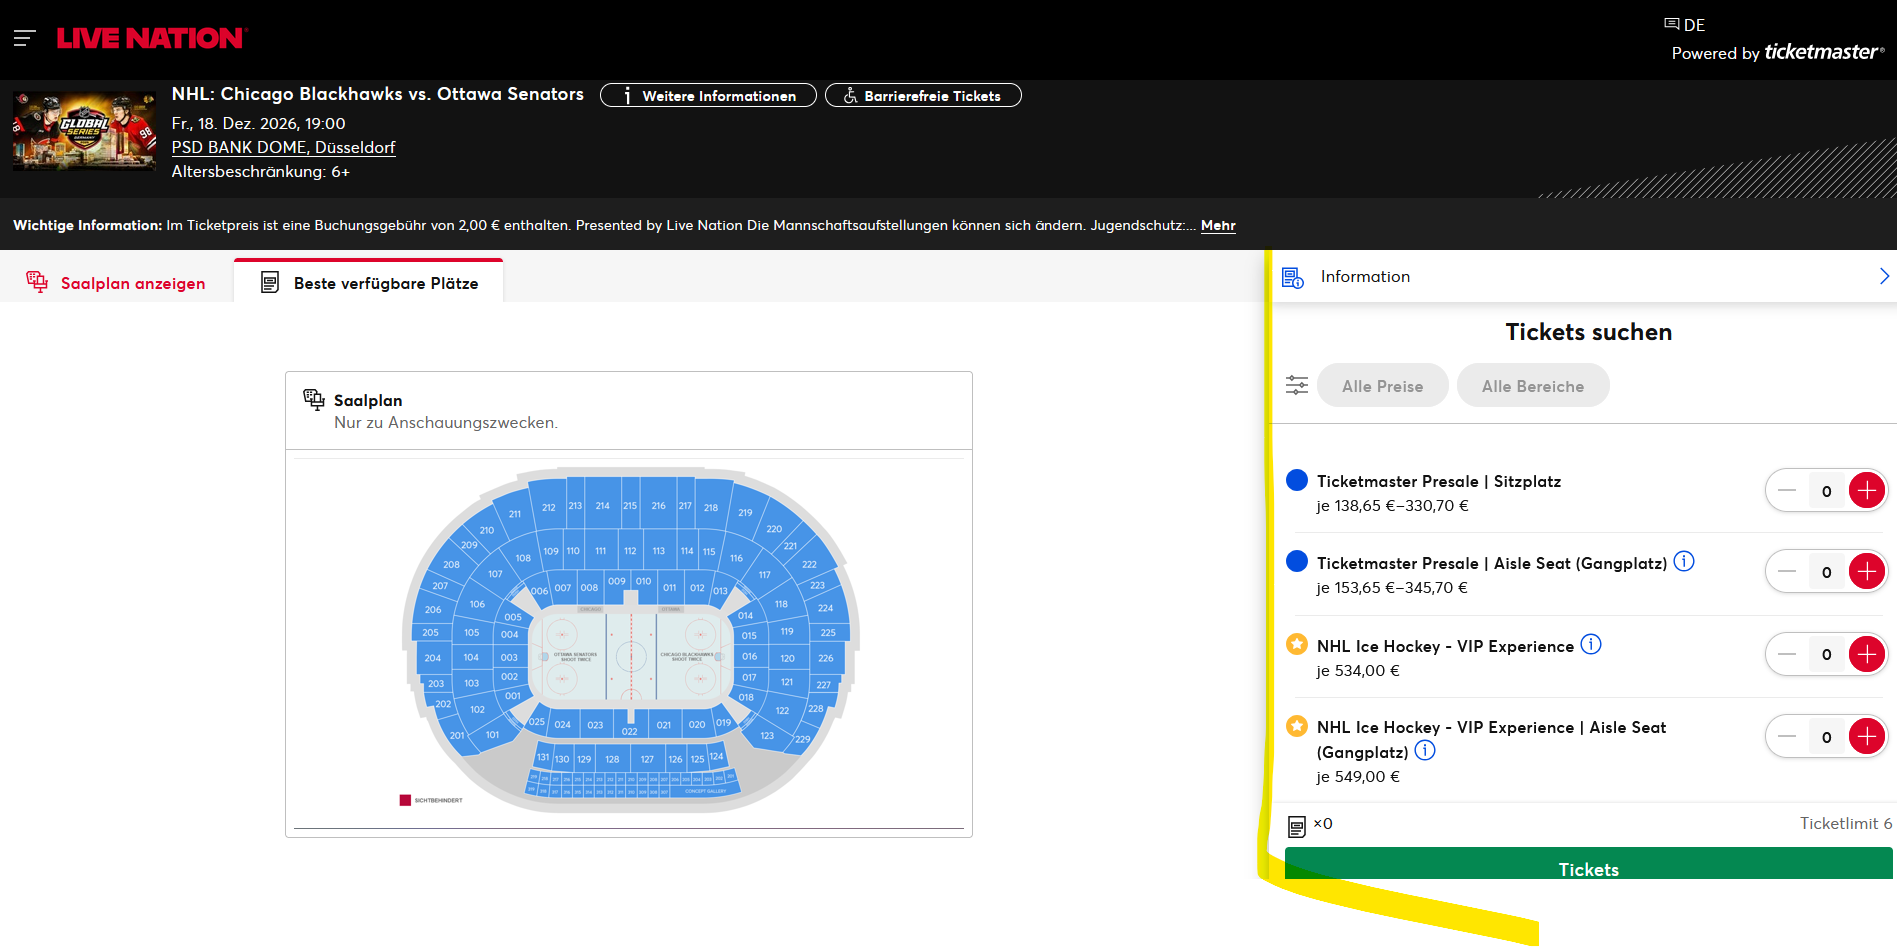Open the Alle Bereiche filter
1897x948 pixels.
tap(1532, 386)
